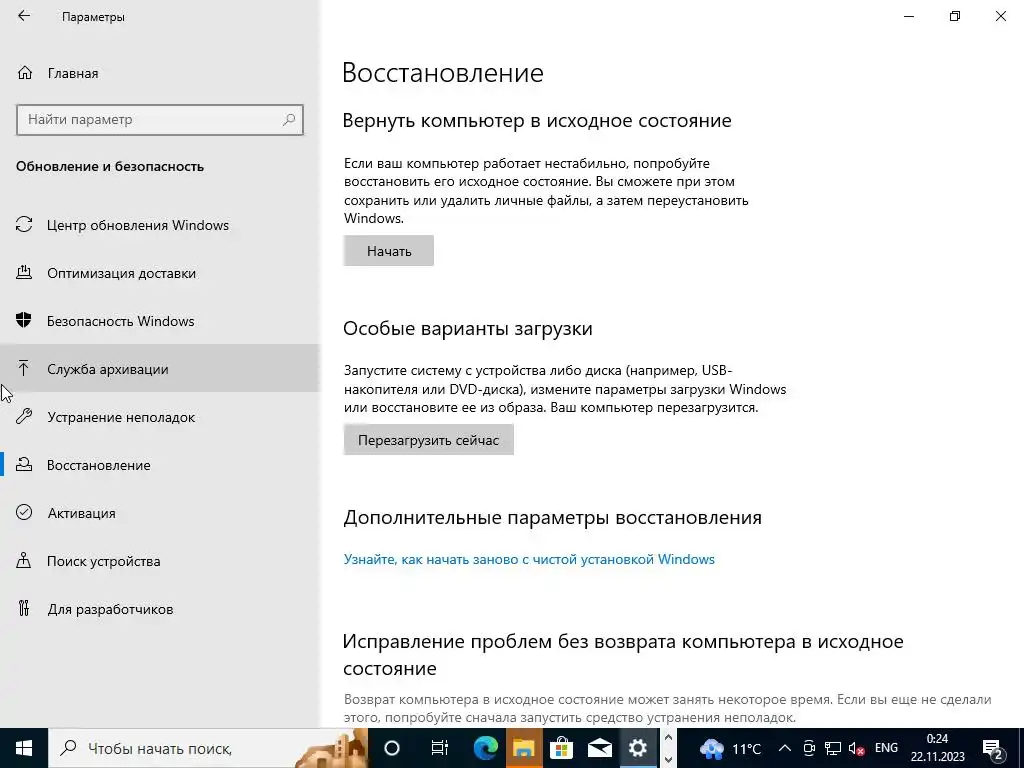Show hidden system tray icons
This screenshot has width=1024, height=768.
(785, 748)
